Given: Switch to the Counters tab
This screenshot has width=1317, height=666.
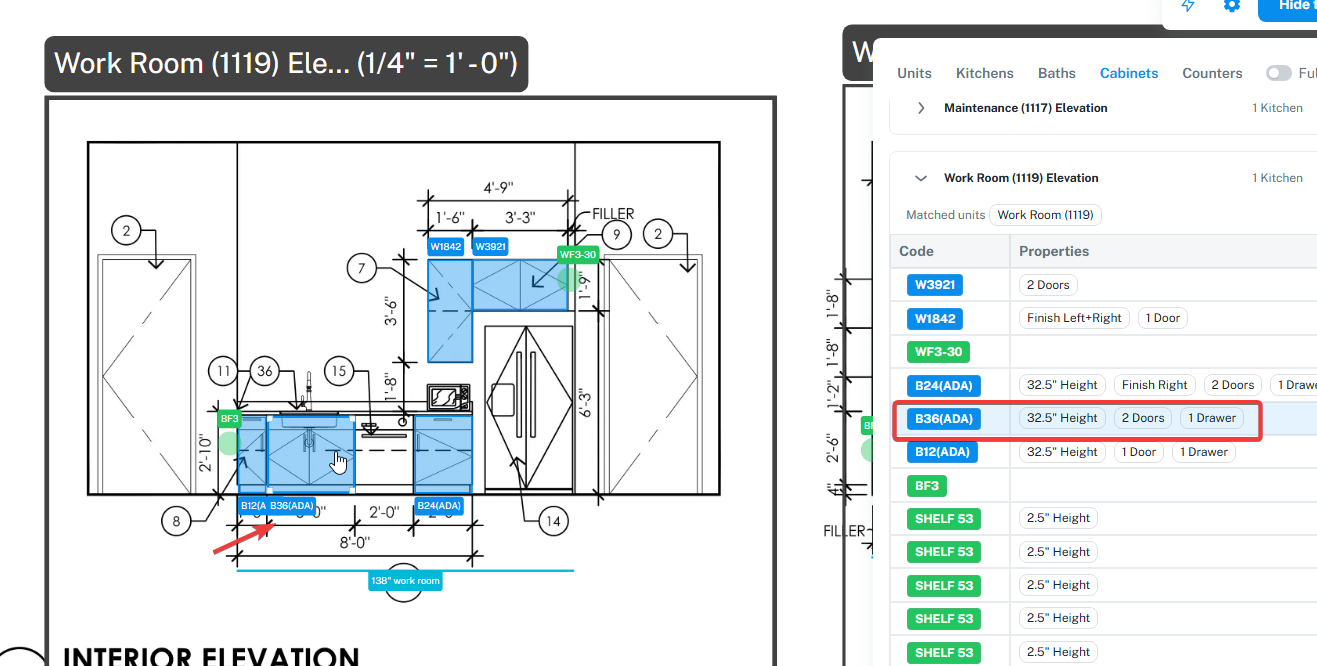Looking at the screenshot, I should pos(1212,73).
